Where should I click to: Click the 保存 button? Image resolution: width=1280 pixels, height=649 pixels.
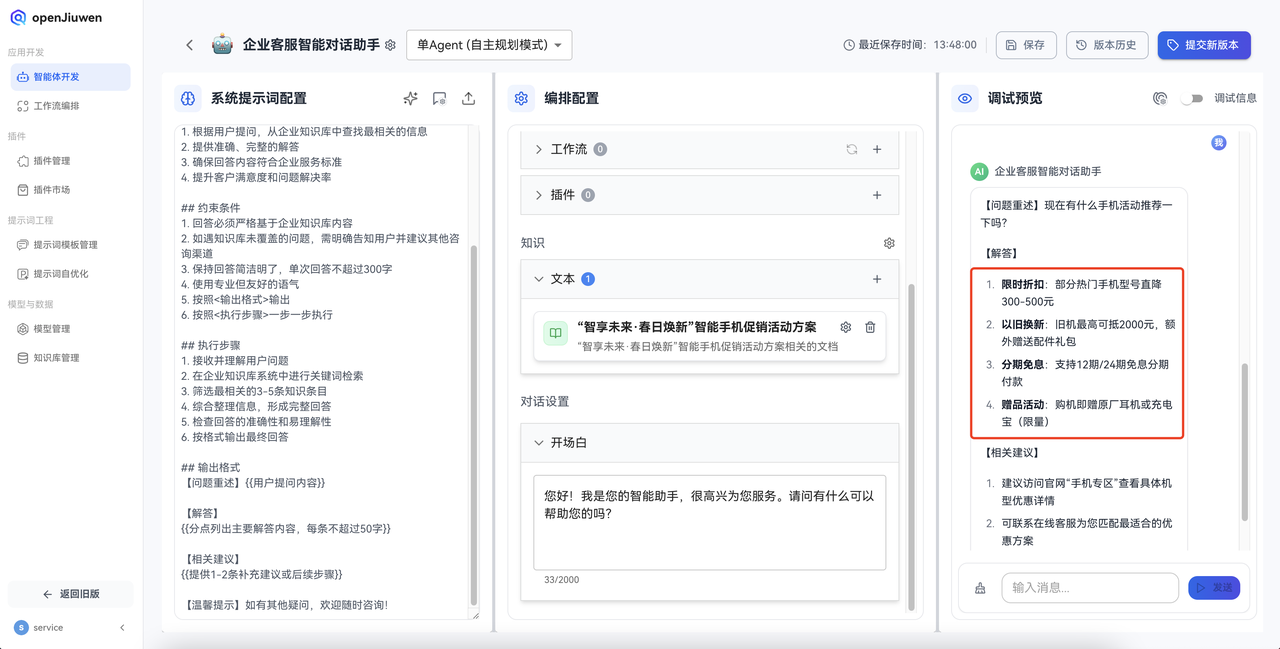point(1026,45)
